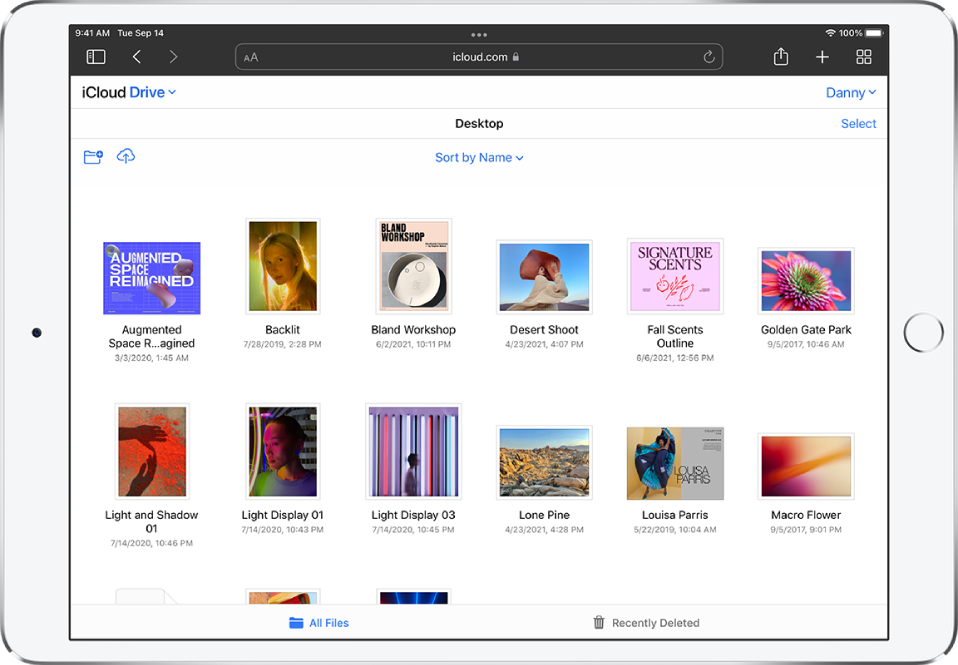Open a new tab with the plus icon
This screenshot has width=958, height=665.
822,57
